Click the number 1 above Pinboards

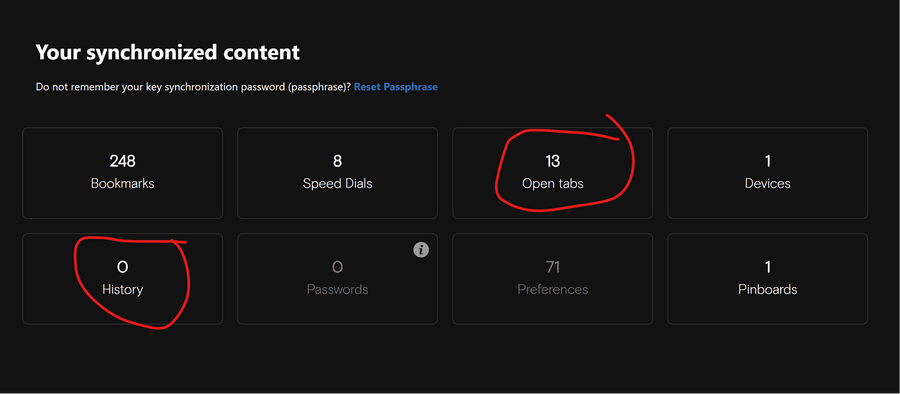[768, 267]
